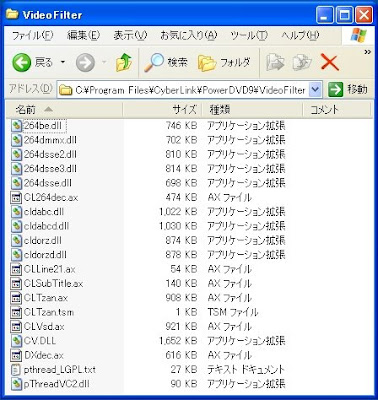Go up one folder level
The width and height of the screenshot is (378, 400).
[x=124, y=62]
